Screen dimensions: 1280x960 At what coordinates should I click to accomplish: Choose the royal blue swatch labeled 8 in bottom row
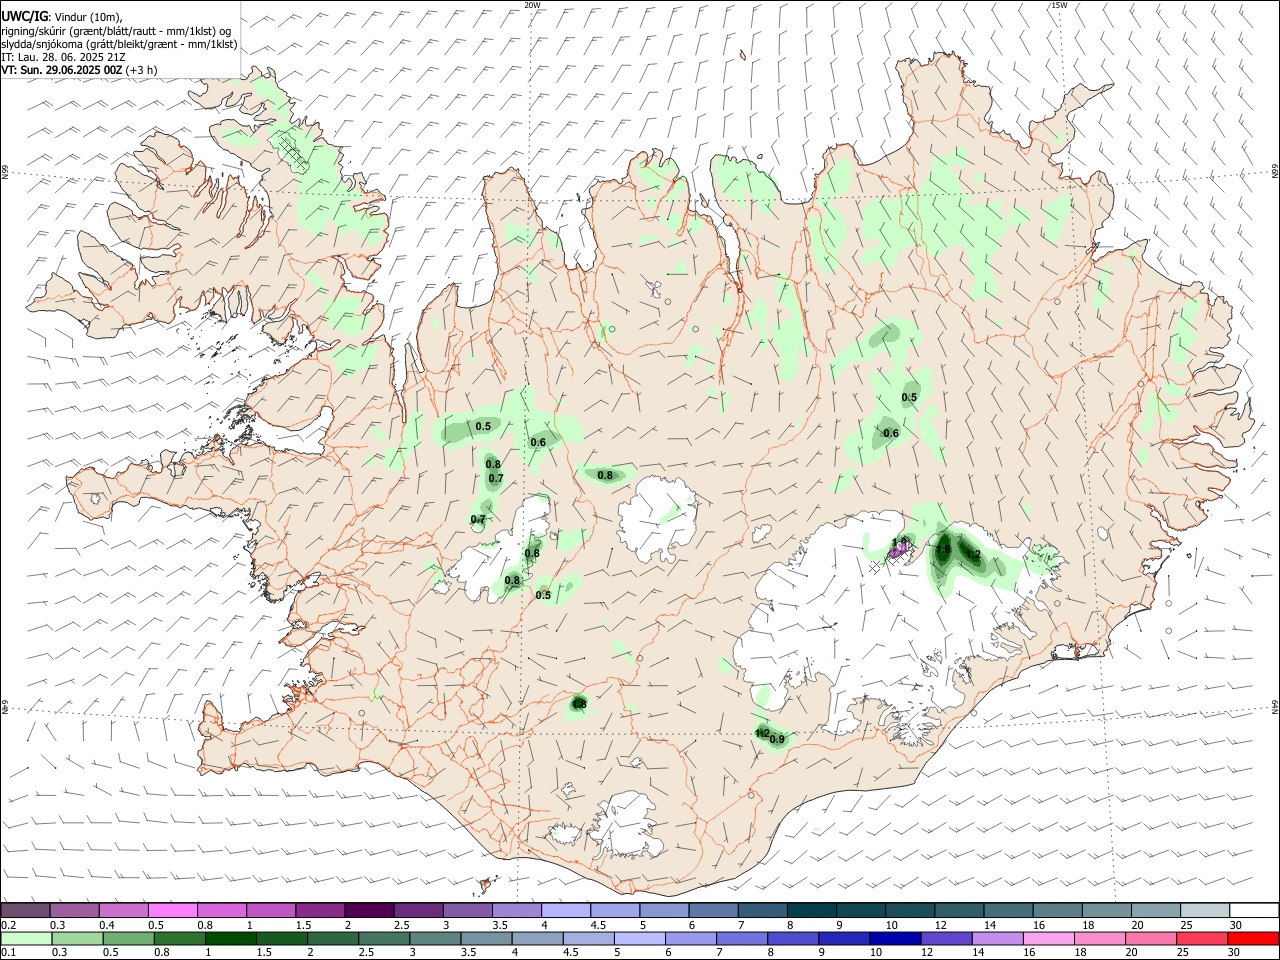tap(792, 938)
